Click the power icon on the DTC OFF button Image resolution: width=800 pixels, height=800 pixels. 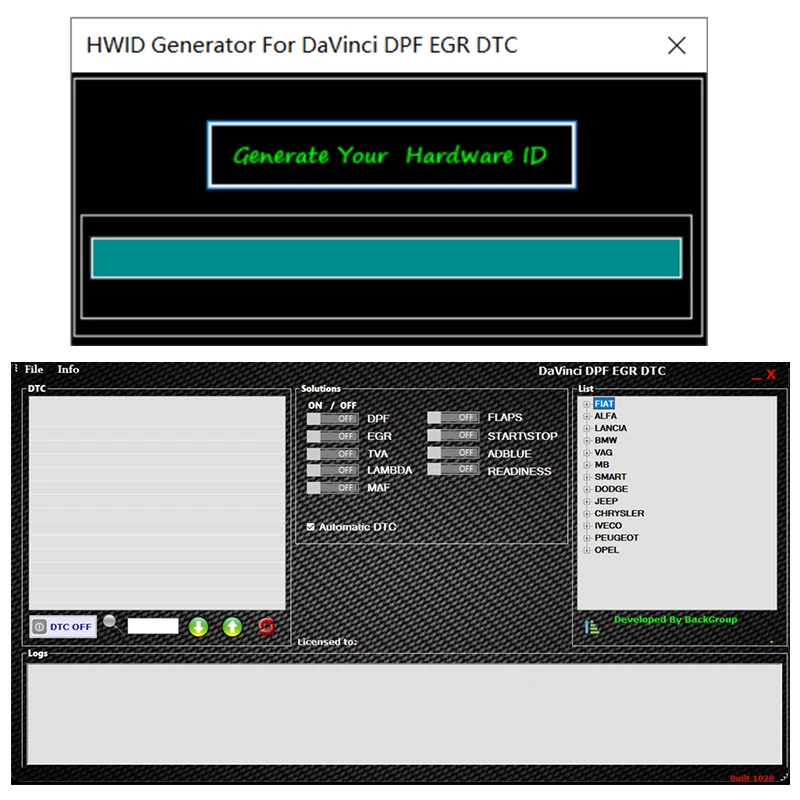[41, 626]
